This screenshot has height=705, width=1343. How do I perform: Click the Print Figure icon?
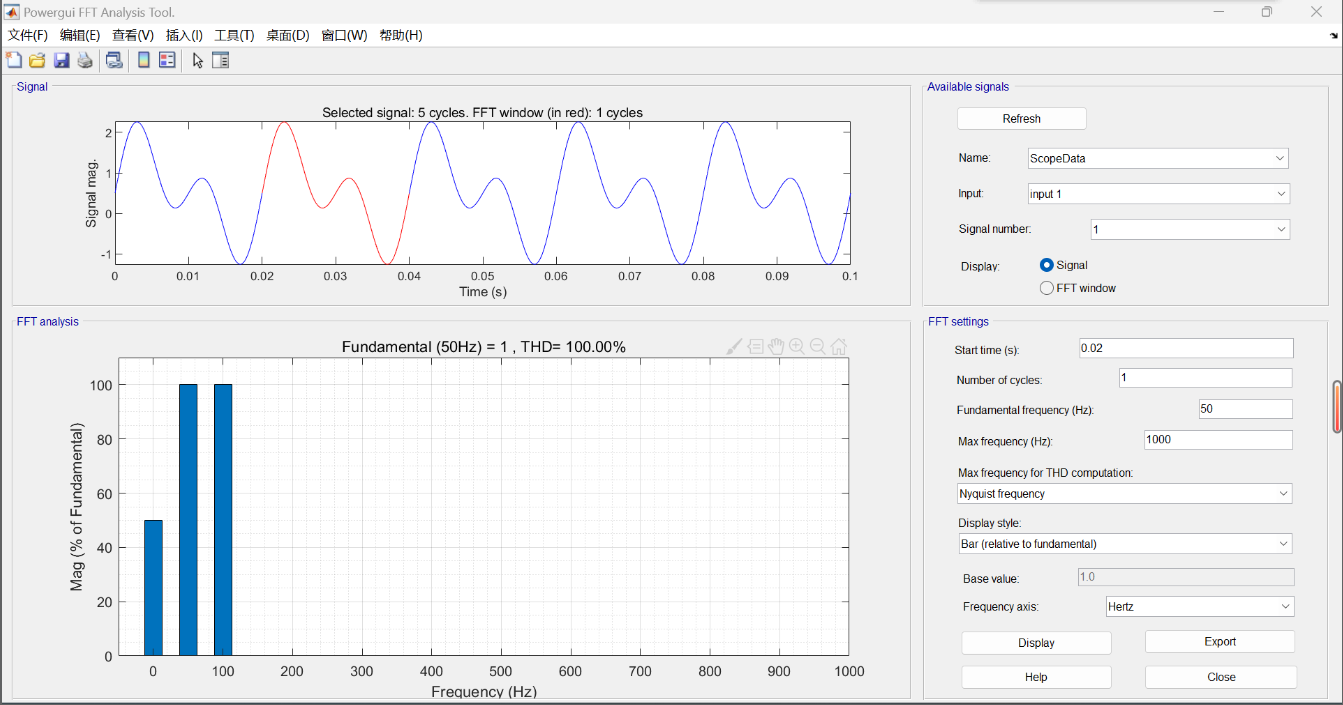(x=85, y=60)
